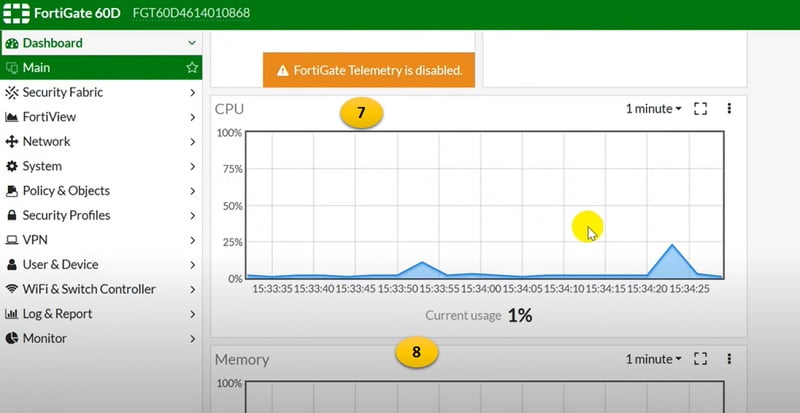Open the System menu
The width and height of the screenshot is (800, 413).
coord(101,166)
